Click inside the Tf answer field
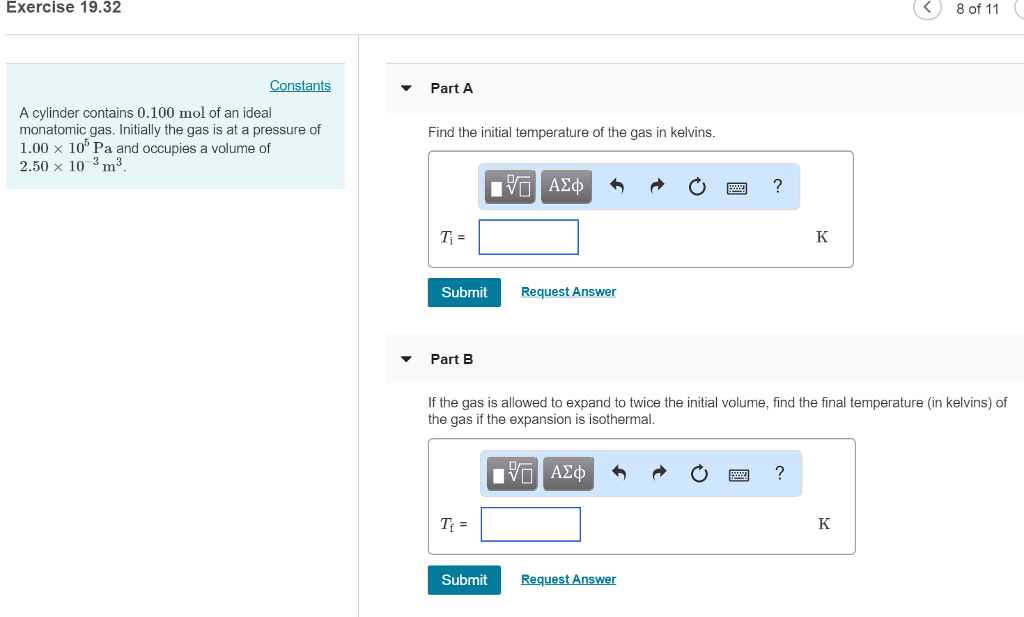Viewport: 1024px width, 617px height. pos(530,523)
